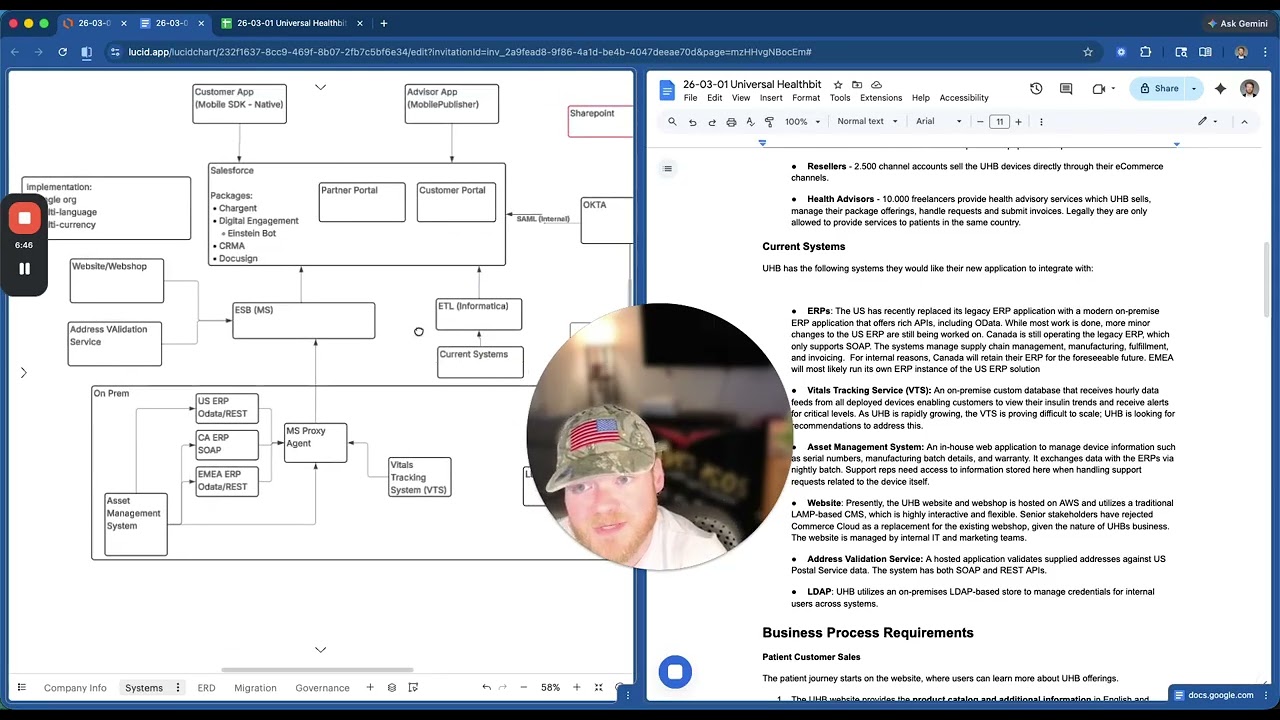Decrease the font size in Docs
1280x720 pixels.
coord(980,122)
